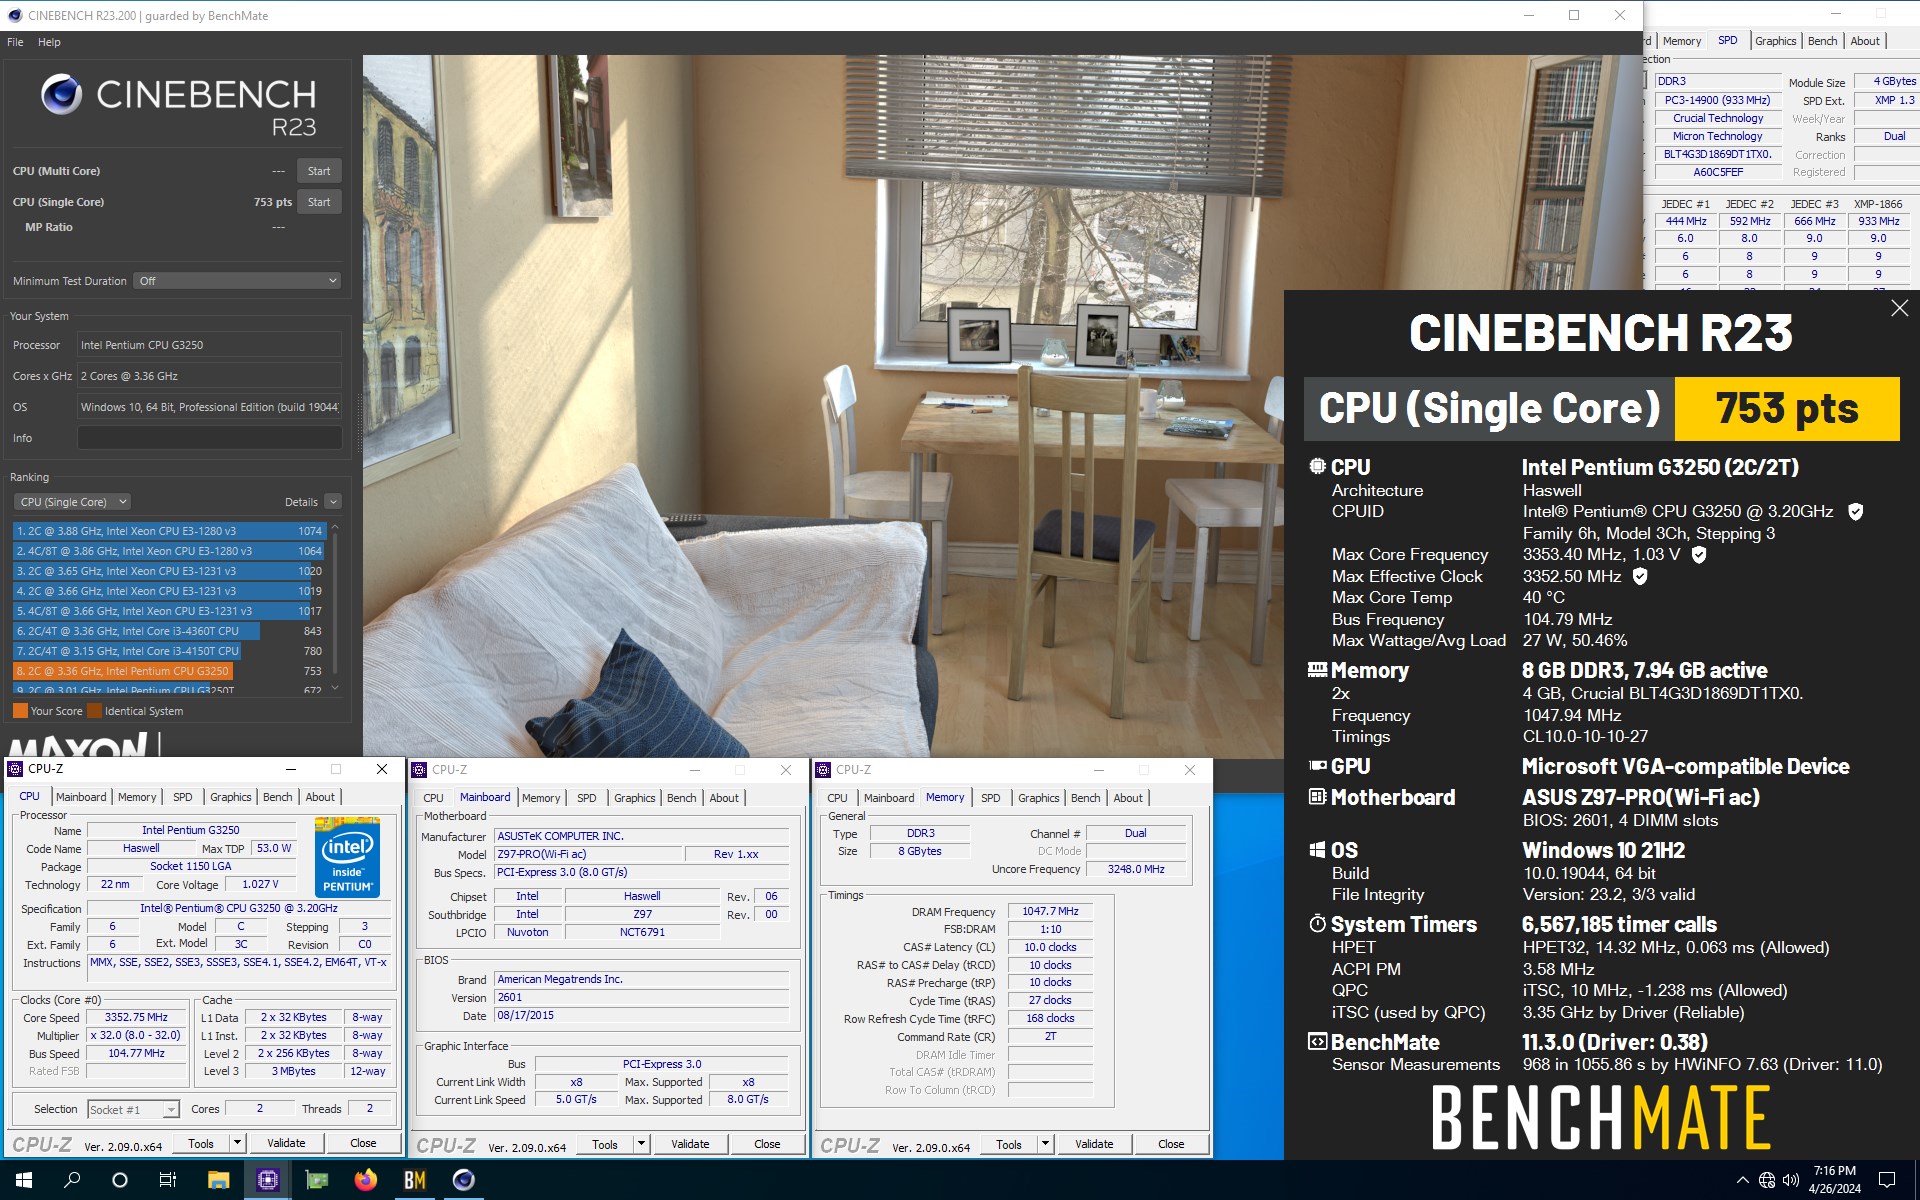Viewport: 1920px width, 1200px height.
Task: Open Help menu in Cinebench
Action: [49, 42]
